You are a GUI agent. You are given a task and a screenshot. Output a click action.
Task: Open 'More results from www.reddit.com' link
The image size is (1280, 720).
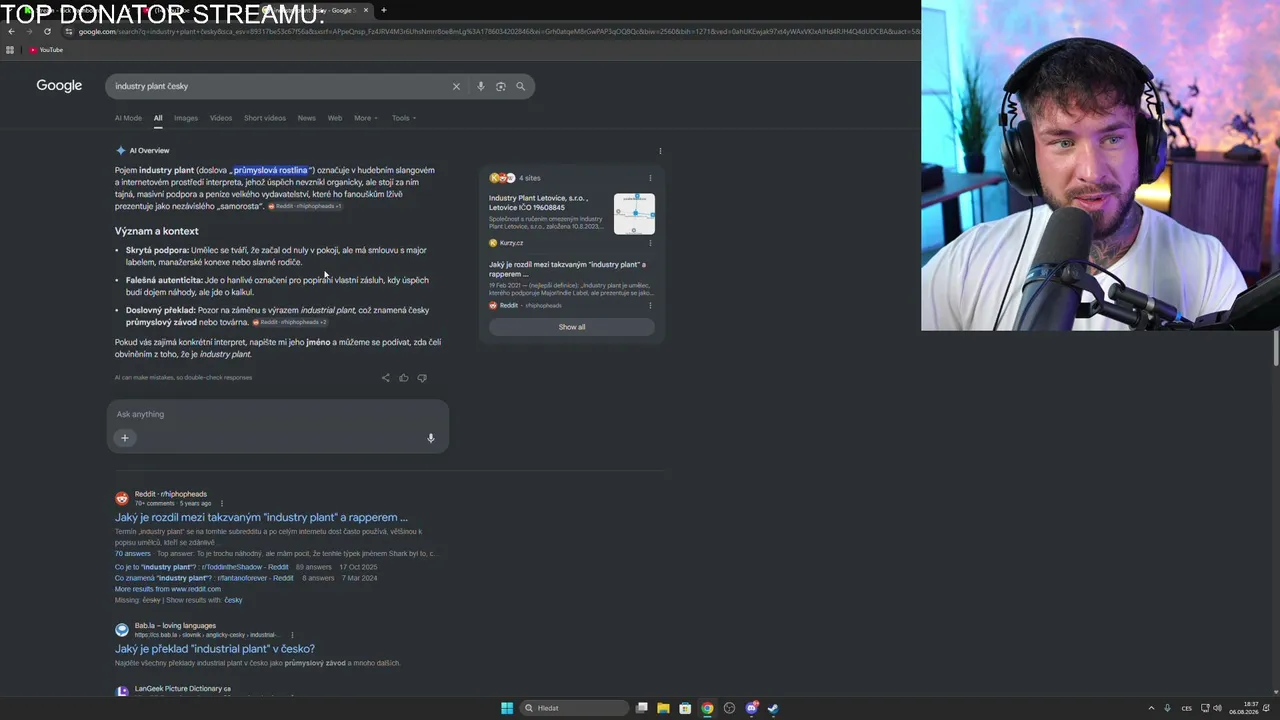click(168, 589)
